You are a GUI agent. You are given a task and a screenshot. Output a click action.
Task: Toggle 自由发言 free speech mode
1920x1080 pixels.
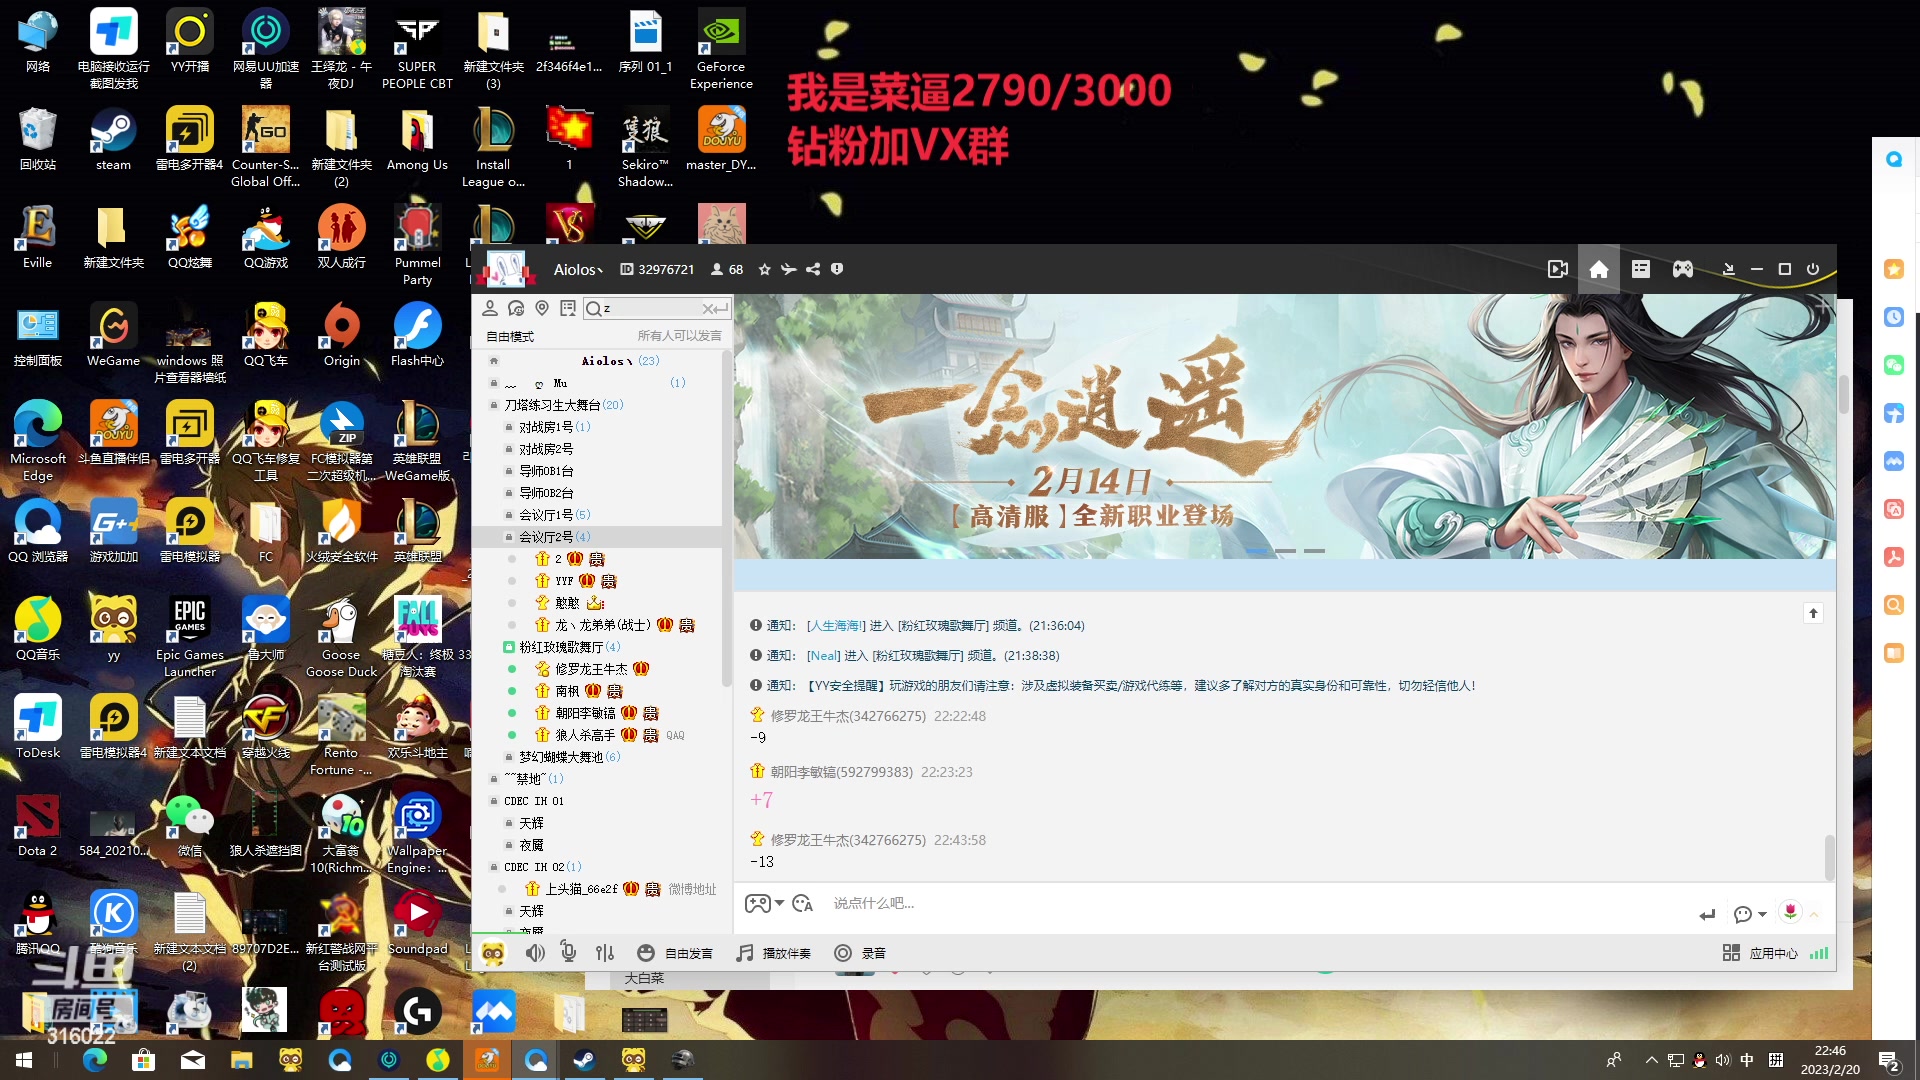[x=676, y=953]
